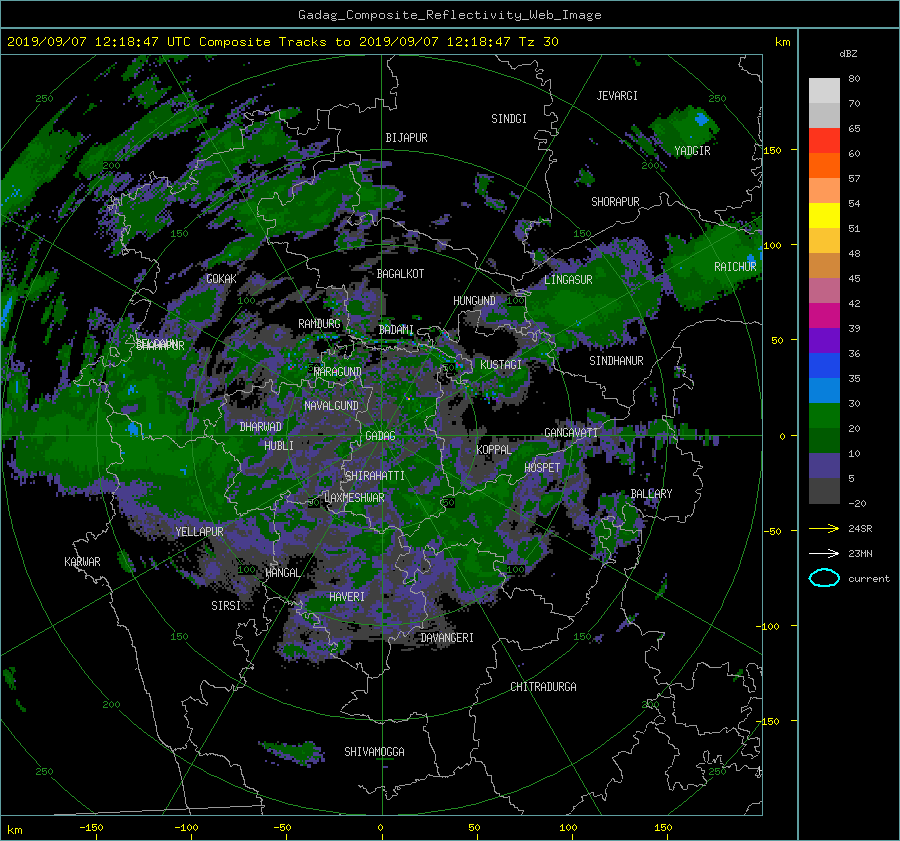The height and width of the screenshot is (841, 900).
Task: Click the BALLARY city label
Action: point(651,494)
